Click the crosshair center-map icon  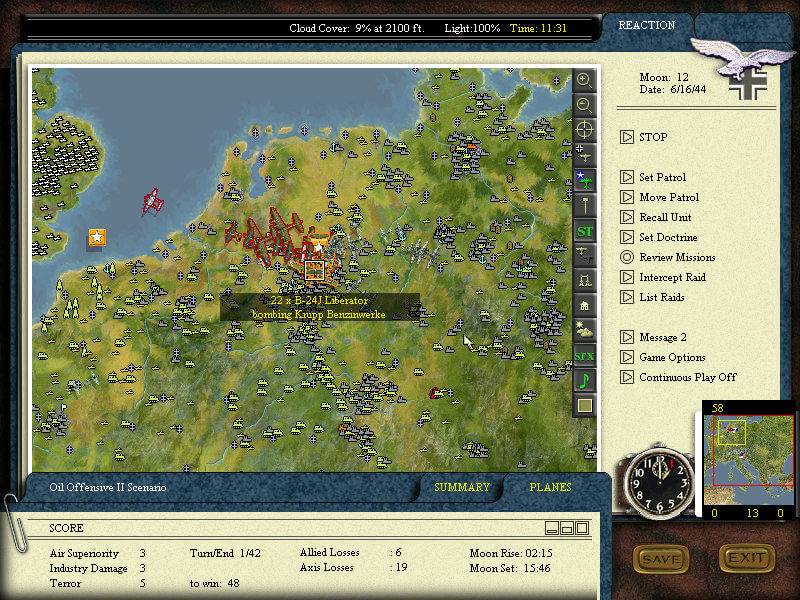click(x=584, y=130)
